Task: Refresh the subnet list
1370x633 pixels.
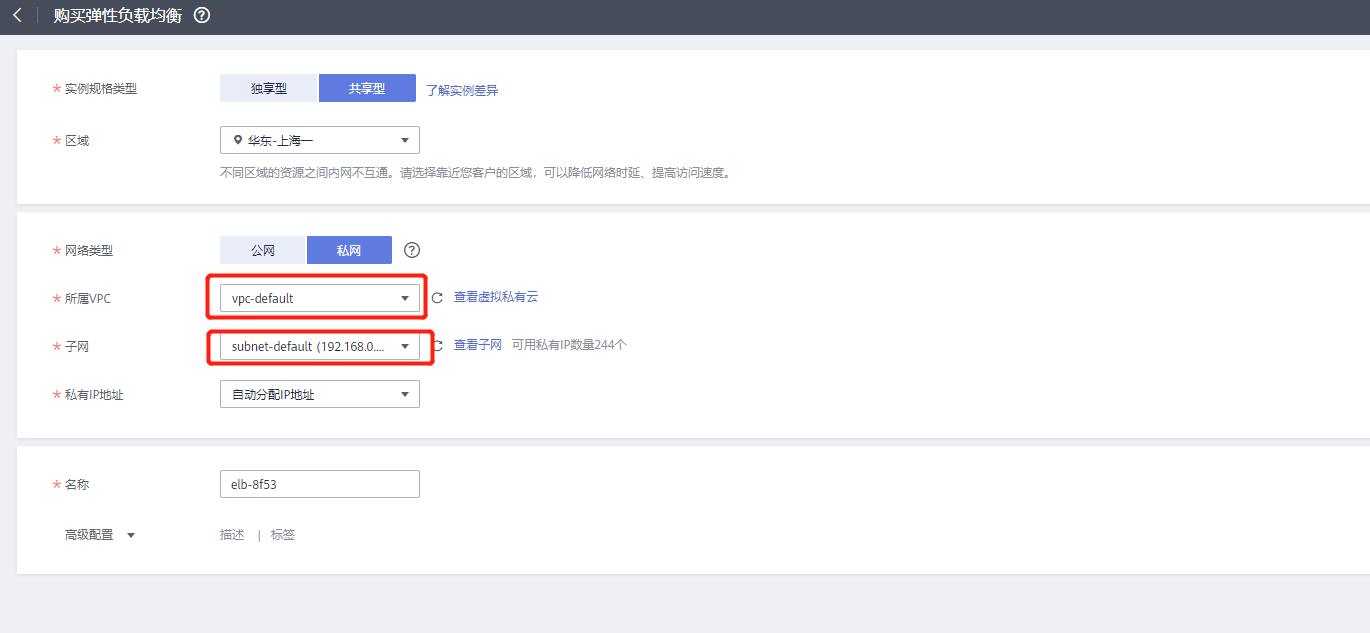Action: point(438,346)
